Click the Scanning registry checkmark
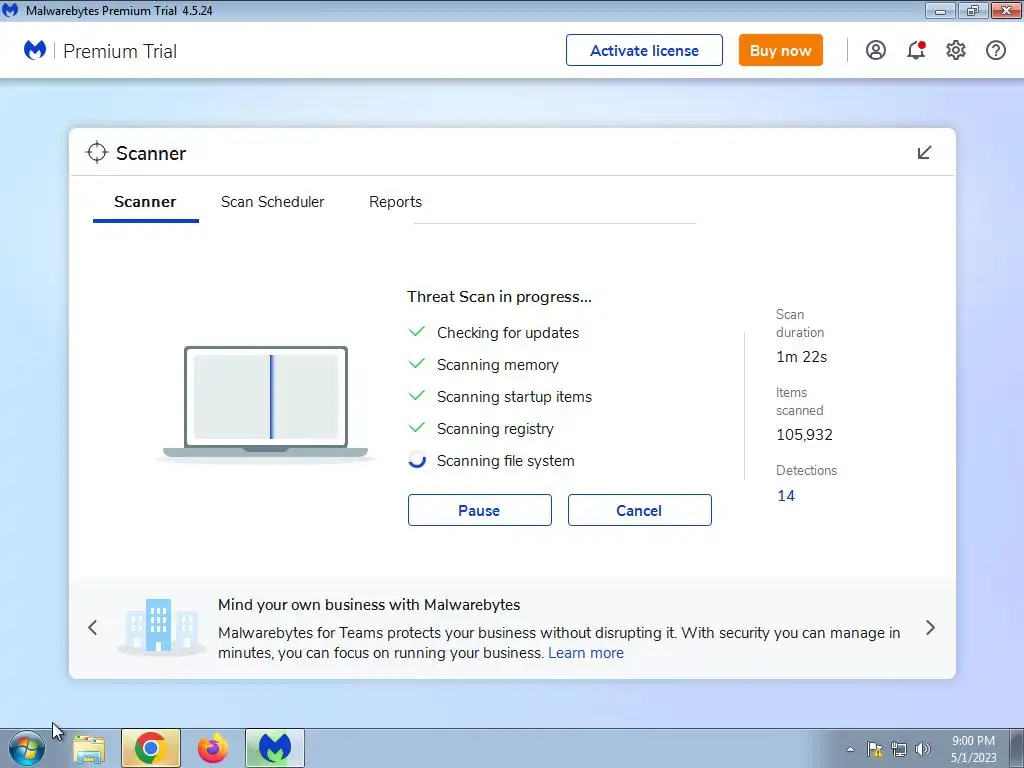 point(417,428)
